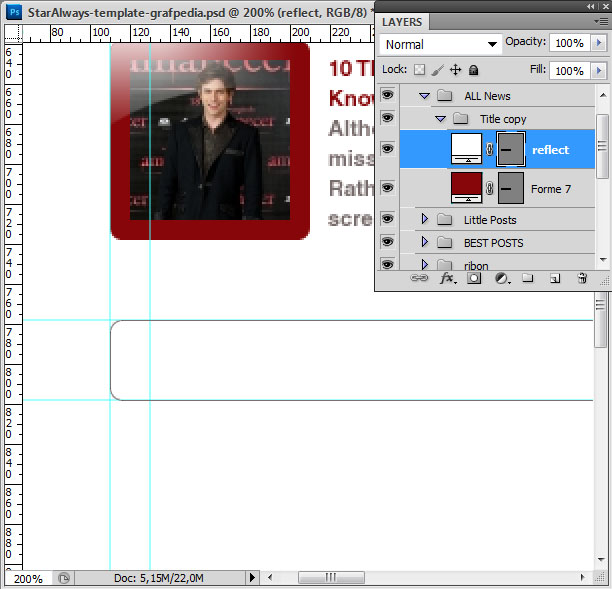
Task: Select the LAYERS panel tab
Action: (x=402, y=22)
